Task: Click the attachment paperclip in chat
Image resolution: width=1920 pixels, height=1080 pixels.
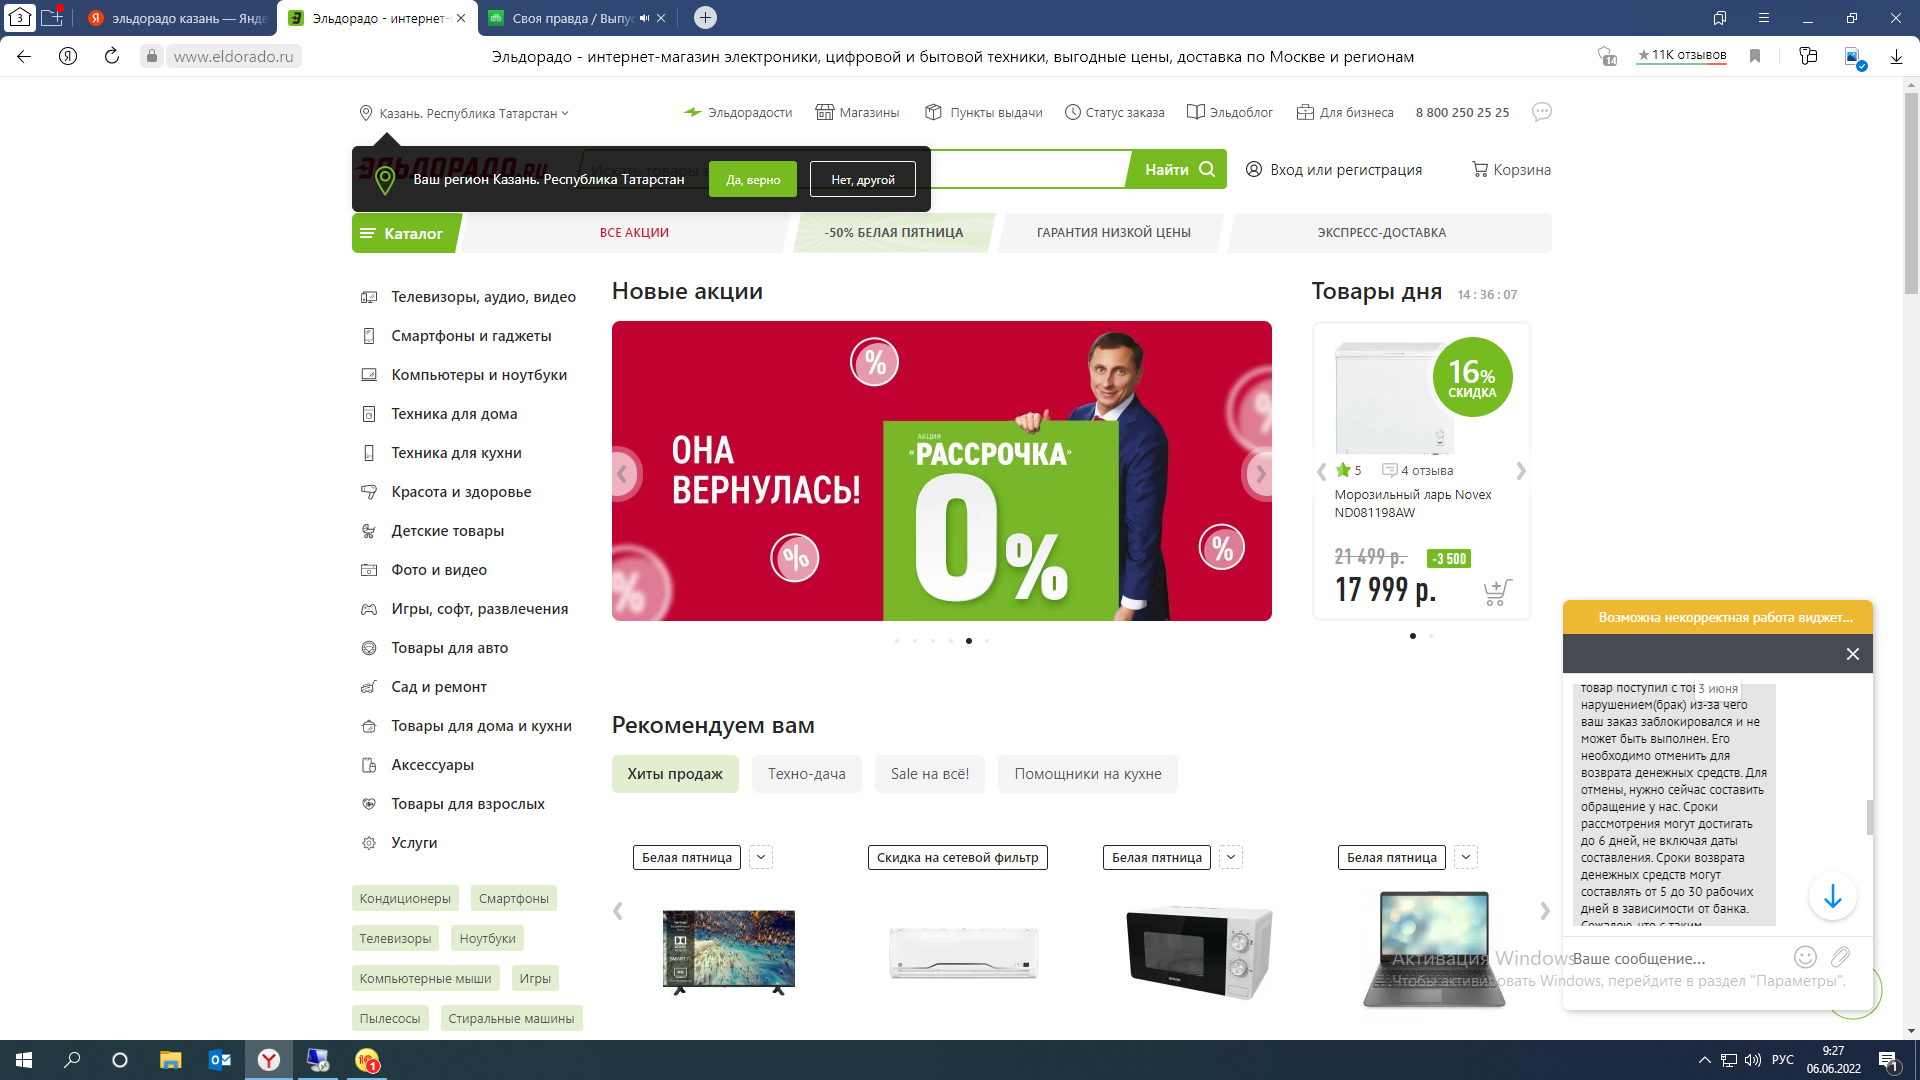Action: (x=1840, y=957)
